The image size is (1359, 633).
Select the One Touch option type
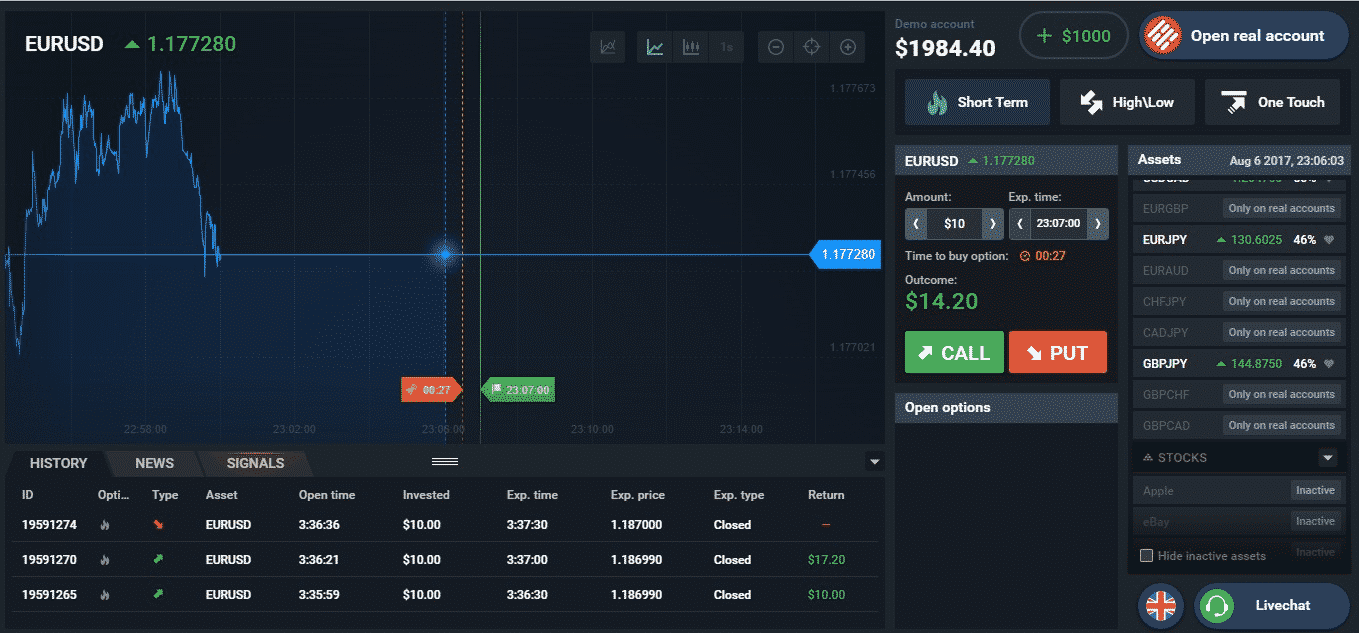coord(1272,102)
